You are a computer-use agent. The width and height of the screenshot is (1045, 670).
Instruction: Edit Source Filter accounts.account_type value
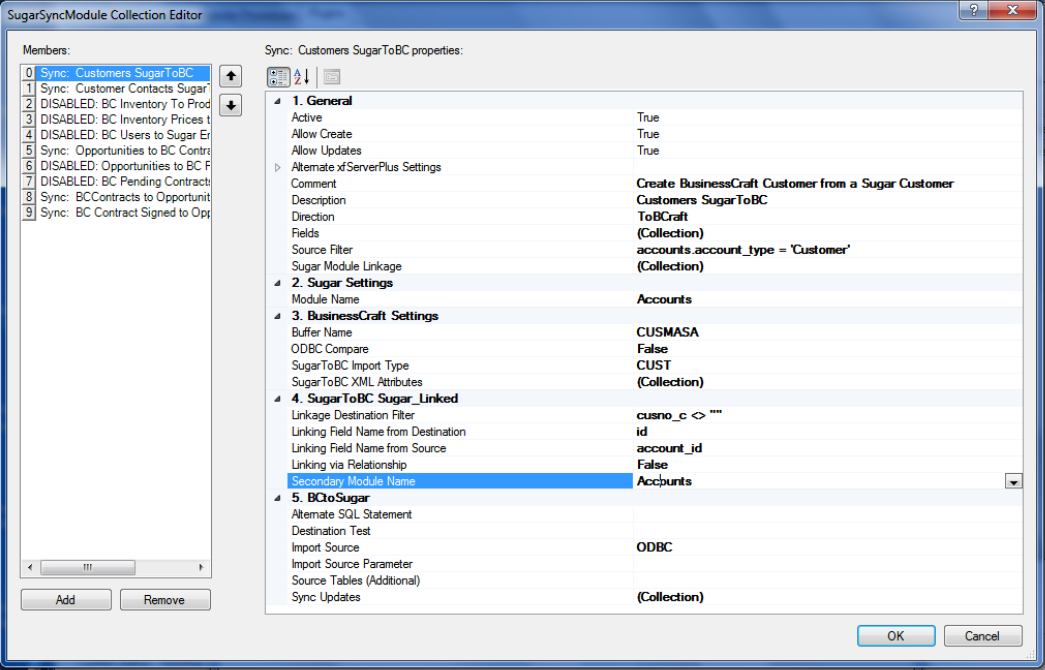827,250
